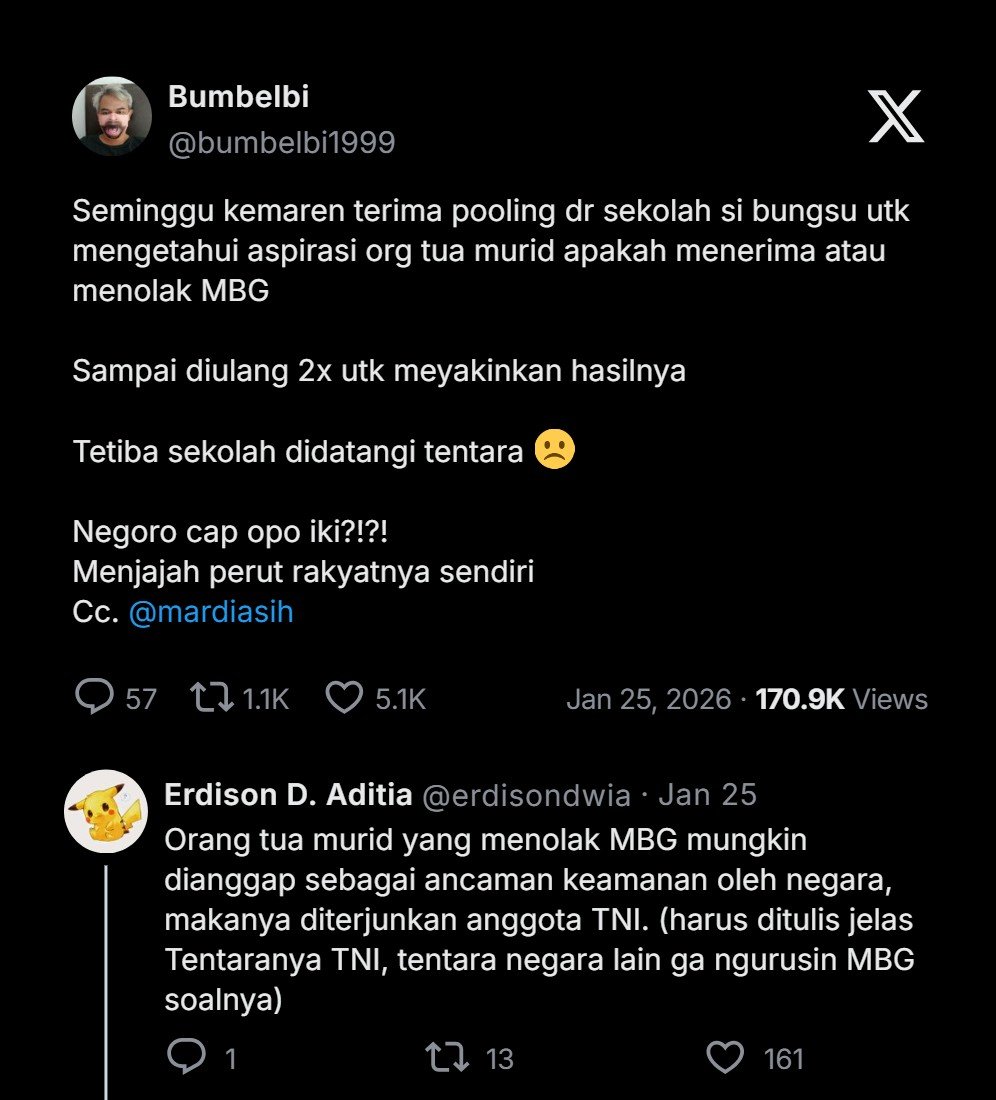Open Erdison's Pikachu avatar
This screenshot has height=1100, width=996.
coord(106,810)
